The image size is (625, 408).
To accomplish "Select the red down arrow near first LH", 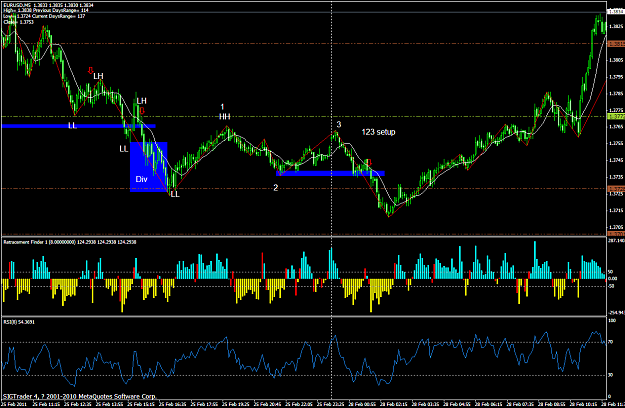I will [x=90, y=71].
